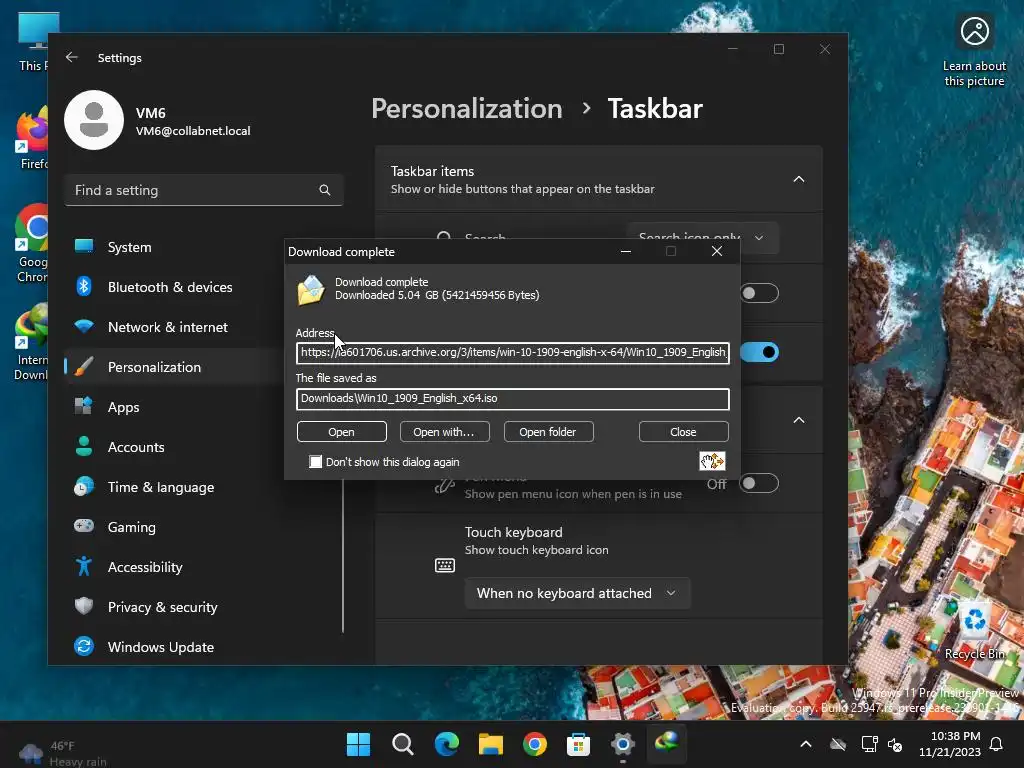Viewport: 1024px width, 768px height.
Task: Open Google Chrome desktop shortcut
Action: 33,244
